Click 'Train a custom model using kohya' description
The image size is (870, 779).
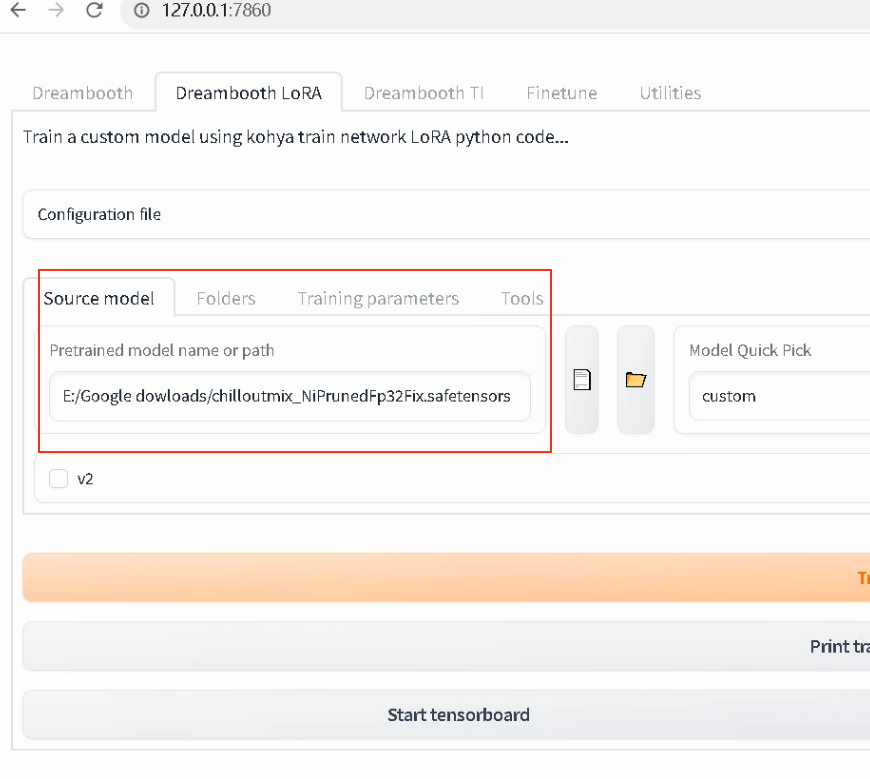click(296, 137)
